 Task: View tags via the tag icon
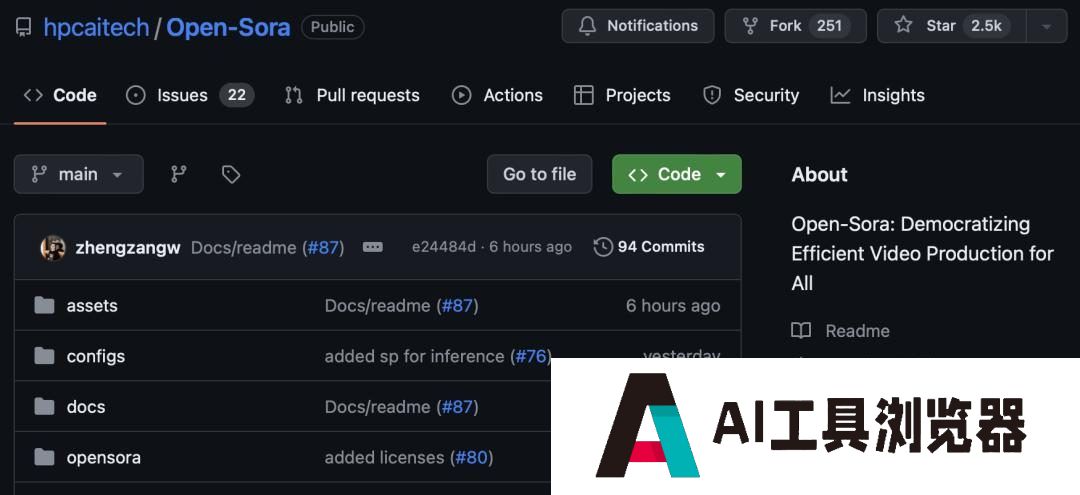point(231,174)
